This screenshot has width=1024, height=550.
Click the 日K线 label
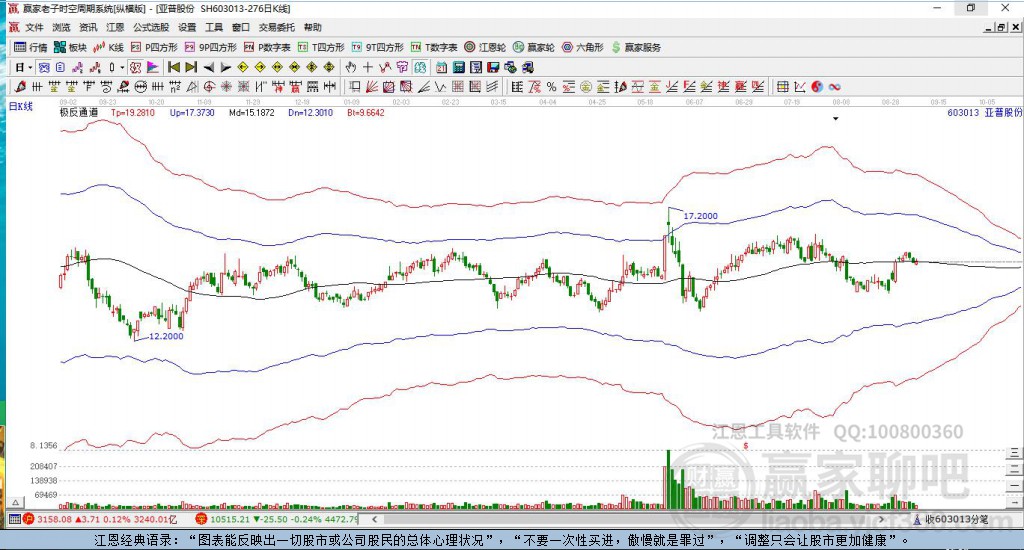click(21, 106)
